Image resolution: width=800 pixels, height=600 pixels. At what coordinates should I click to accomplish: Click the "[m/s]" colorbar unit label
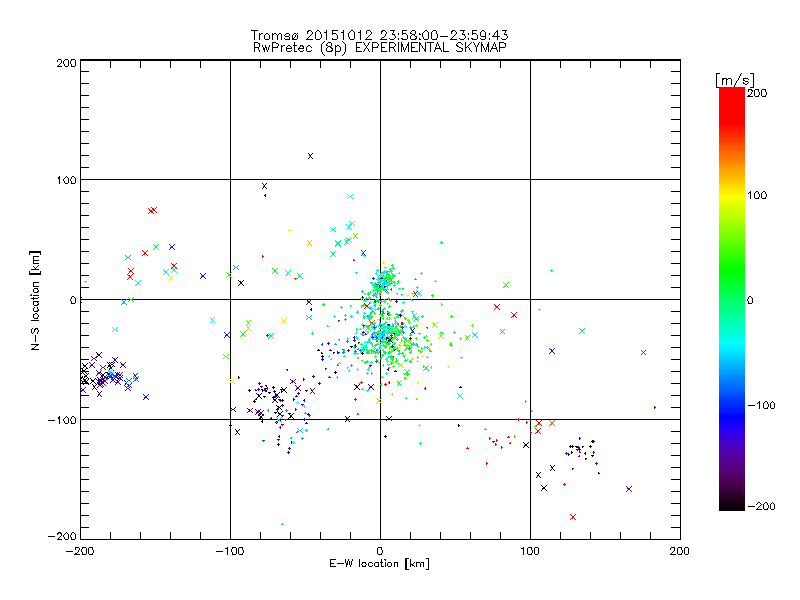point(734,80)
